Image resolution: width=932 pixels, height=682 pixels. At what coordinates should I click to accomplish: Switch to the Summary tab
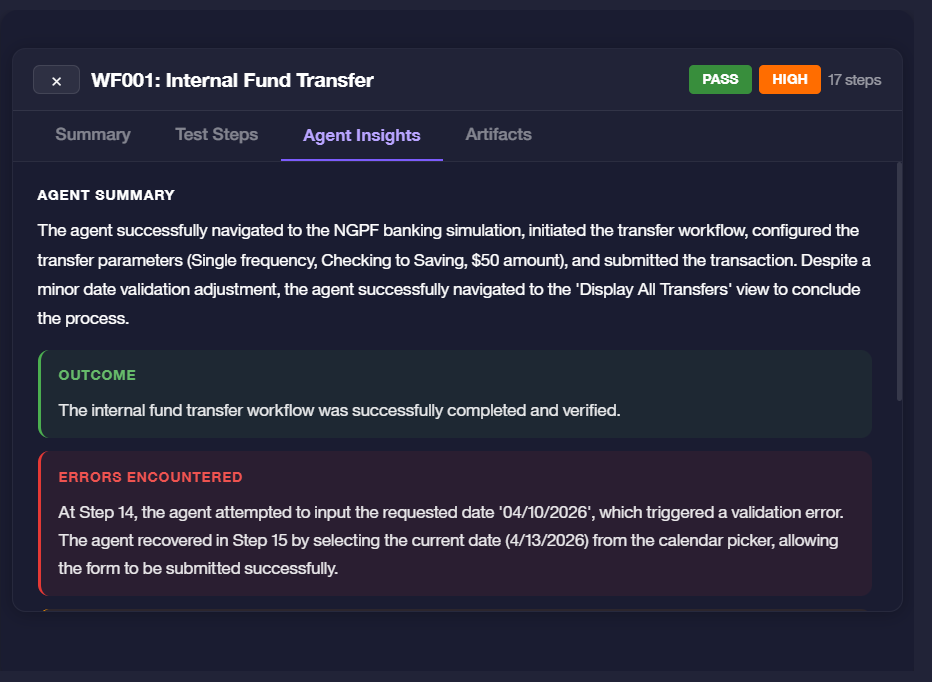[x=92, y=134]
